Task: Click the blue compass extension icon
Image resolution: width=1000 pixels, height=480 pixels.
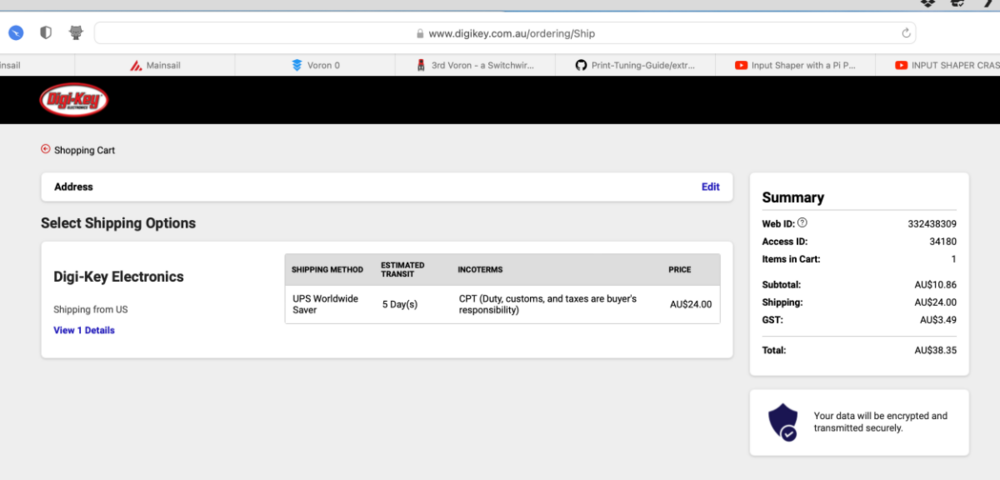Action: tap(16, 33)
